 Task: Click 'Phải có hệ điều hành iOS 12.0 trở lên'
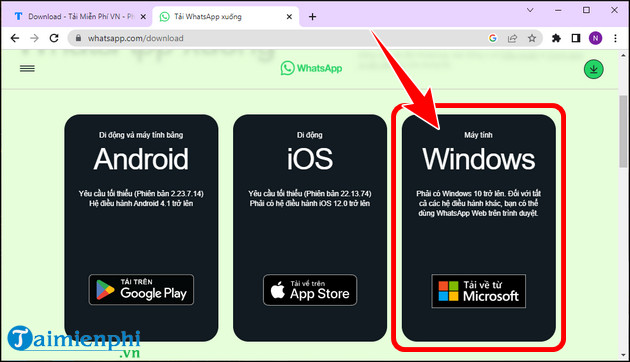pyautogui.click(x=310, y=204)
